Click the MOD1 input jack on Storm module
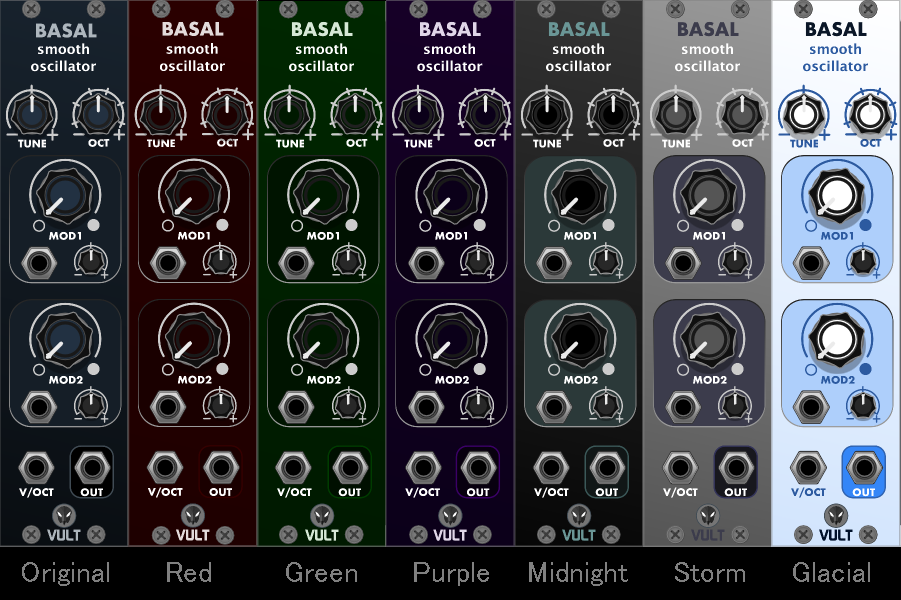This screenshot has width=901, height=600. click(683, 263)
